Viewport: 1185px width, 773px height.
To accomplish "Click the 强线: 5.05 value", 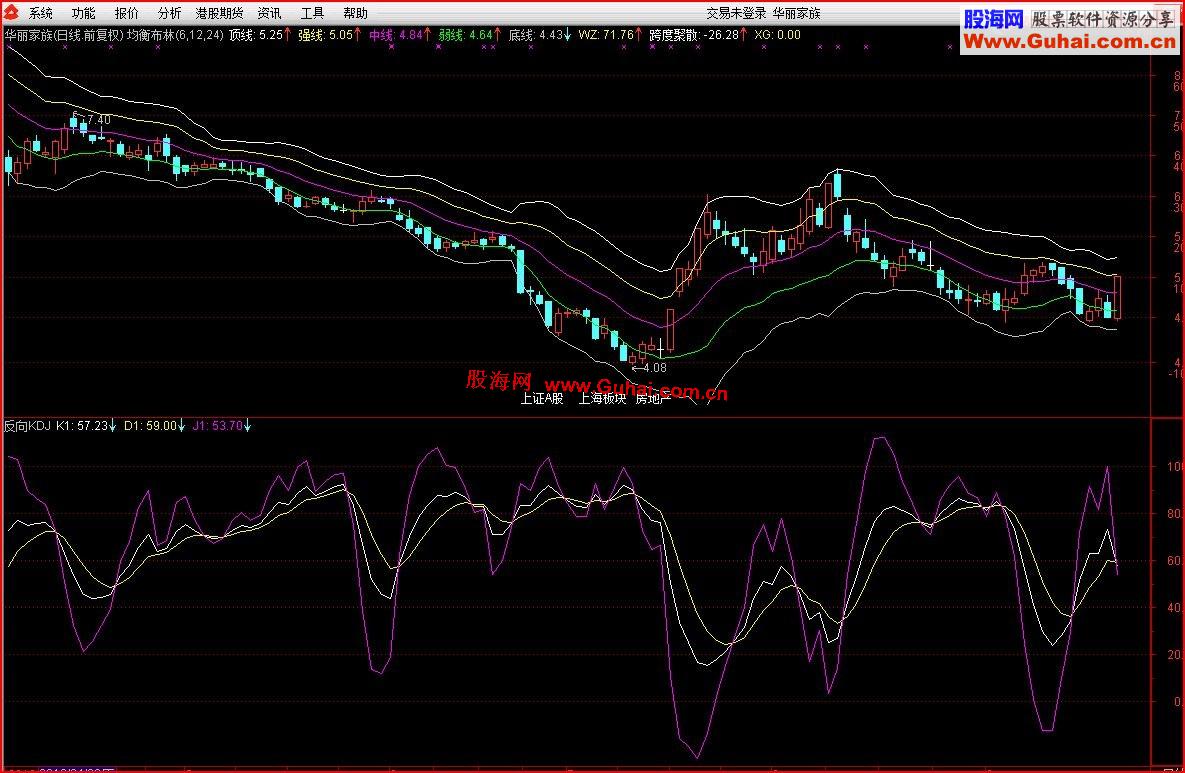I will coord(326,35).
